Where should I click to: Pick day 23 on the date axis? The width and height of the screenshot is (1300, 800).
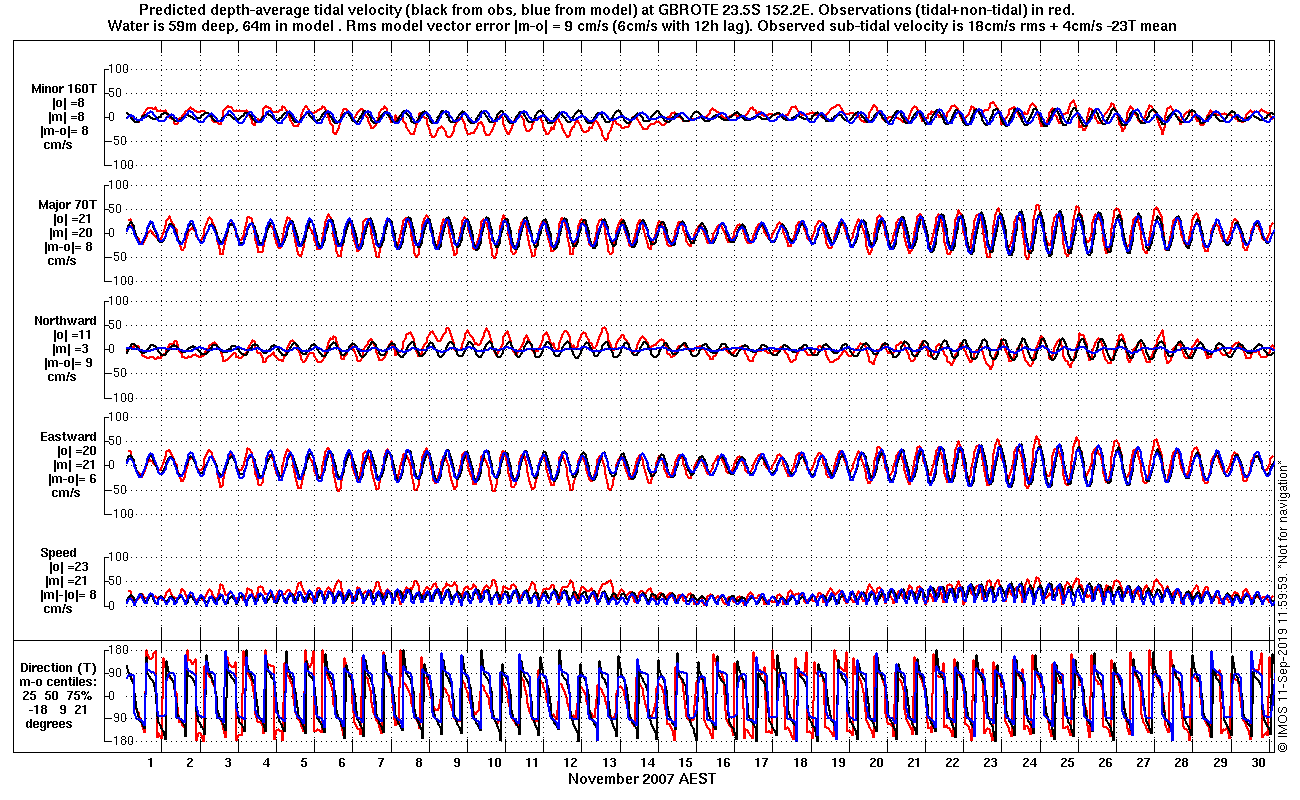tap(990, 763)
